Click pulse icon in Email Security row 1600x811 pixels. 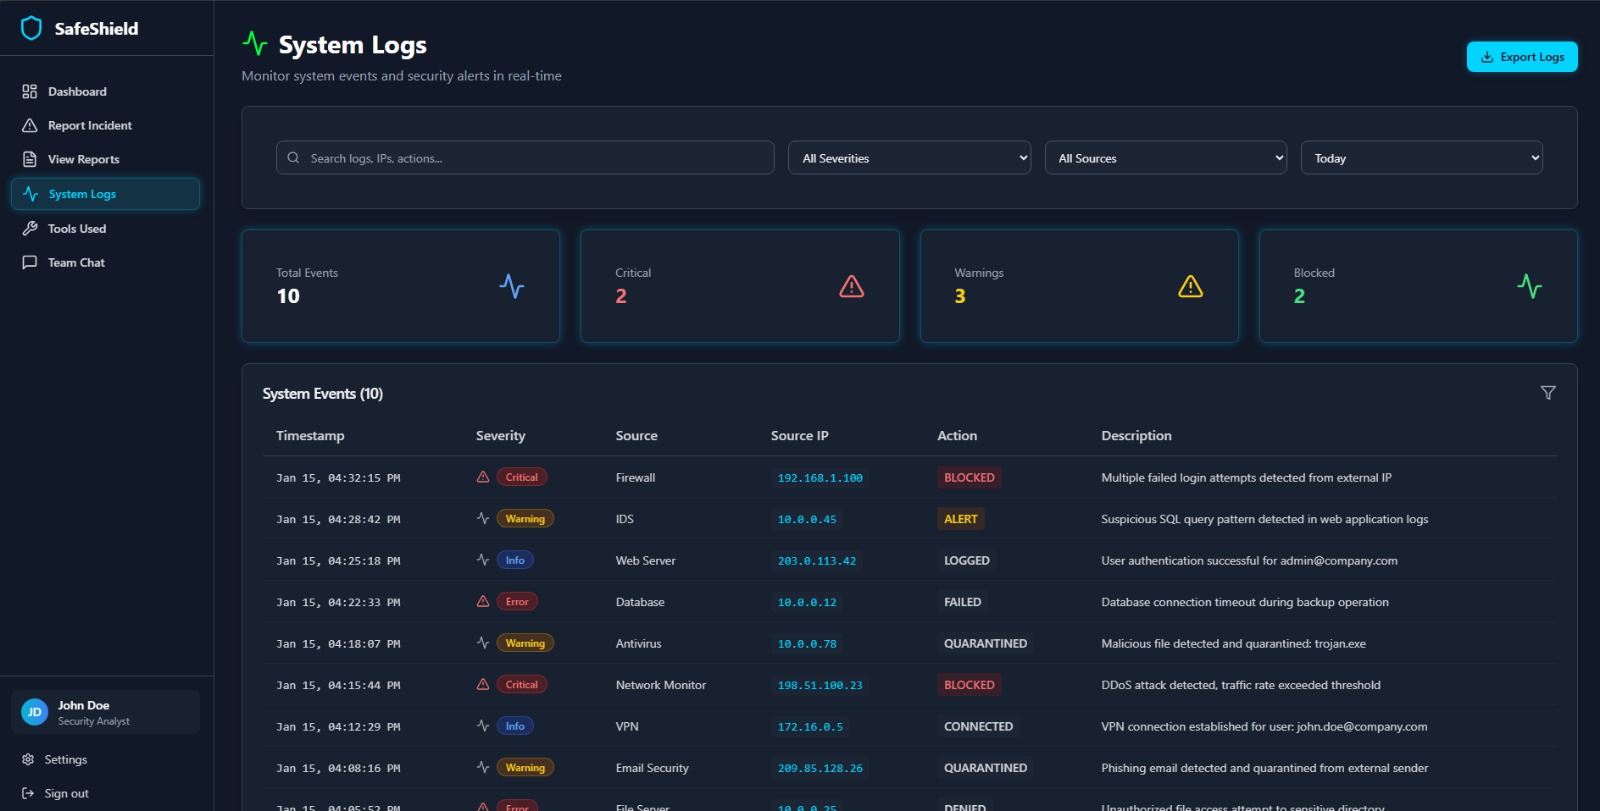483,767
